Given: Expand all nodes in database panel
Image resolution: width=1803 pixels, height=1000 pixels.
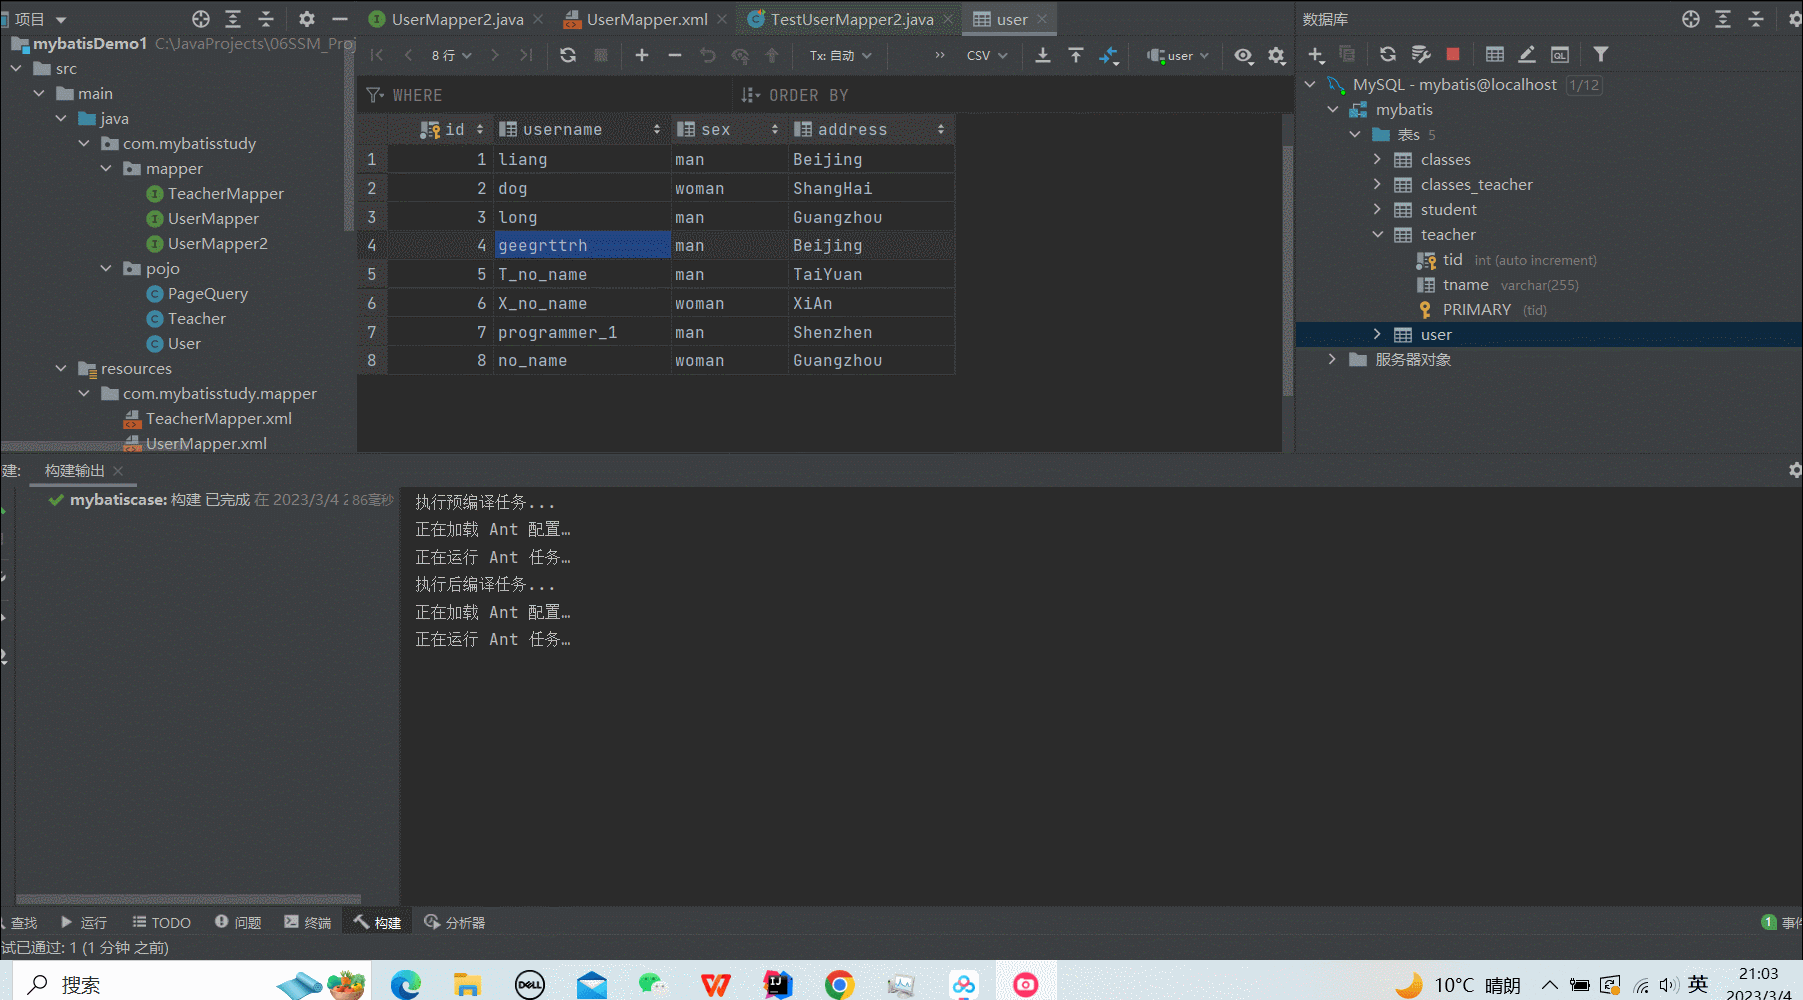Looking at the screenshot, I should pos(1723,19).
